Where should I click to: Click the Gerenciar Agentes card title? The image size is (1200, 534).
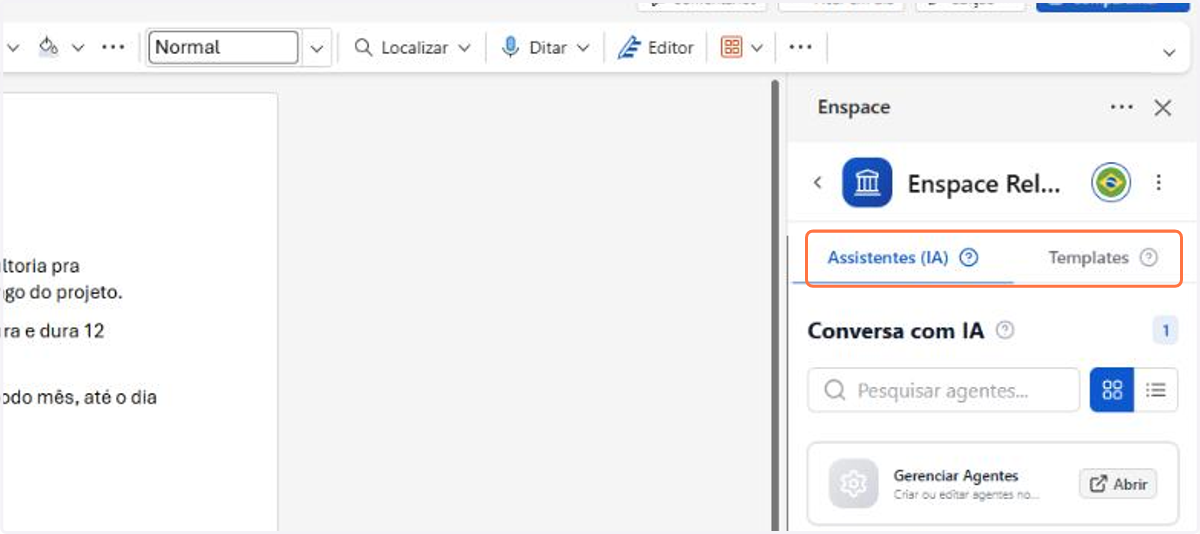click(x=955, y=476)
